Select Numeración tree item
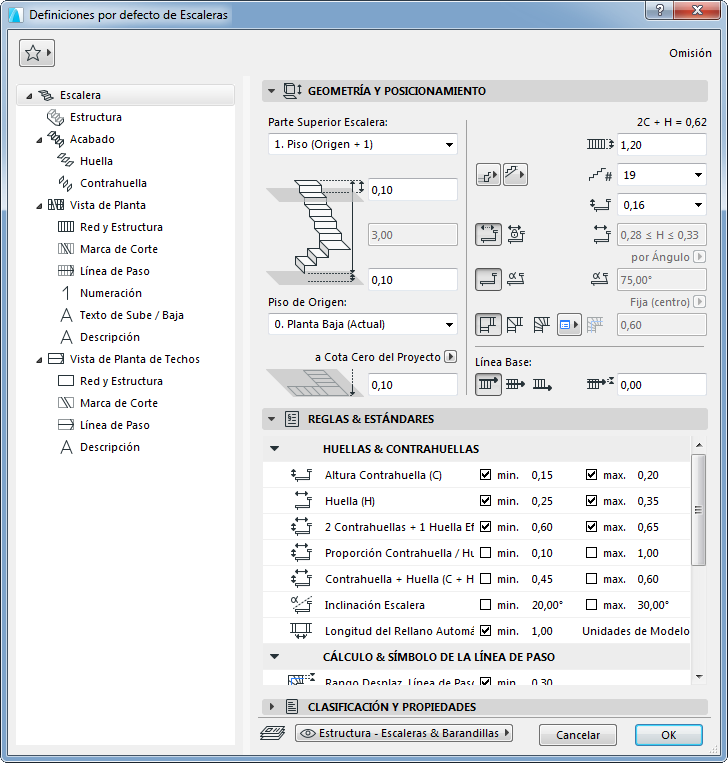 click(x=111, y=293)
